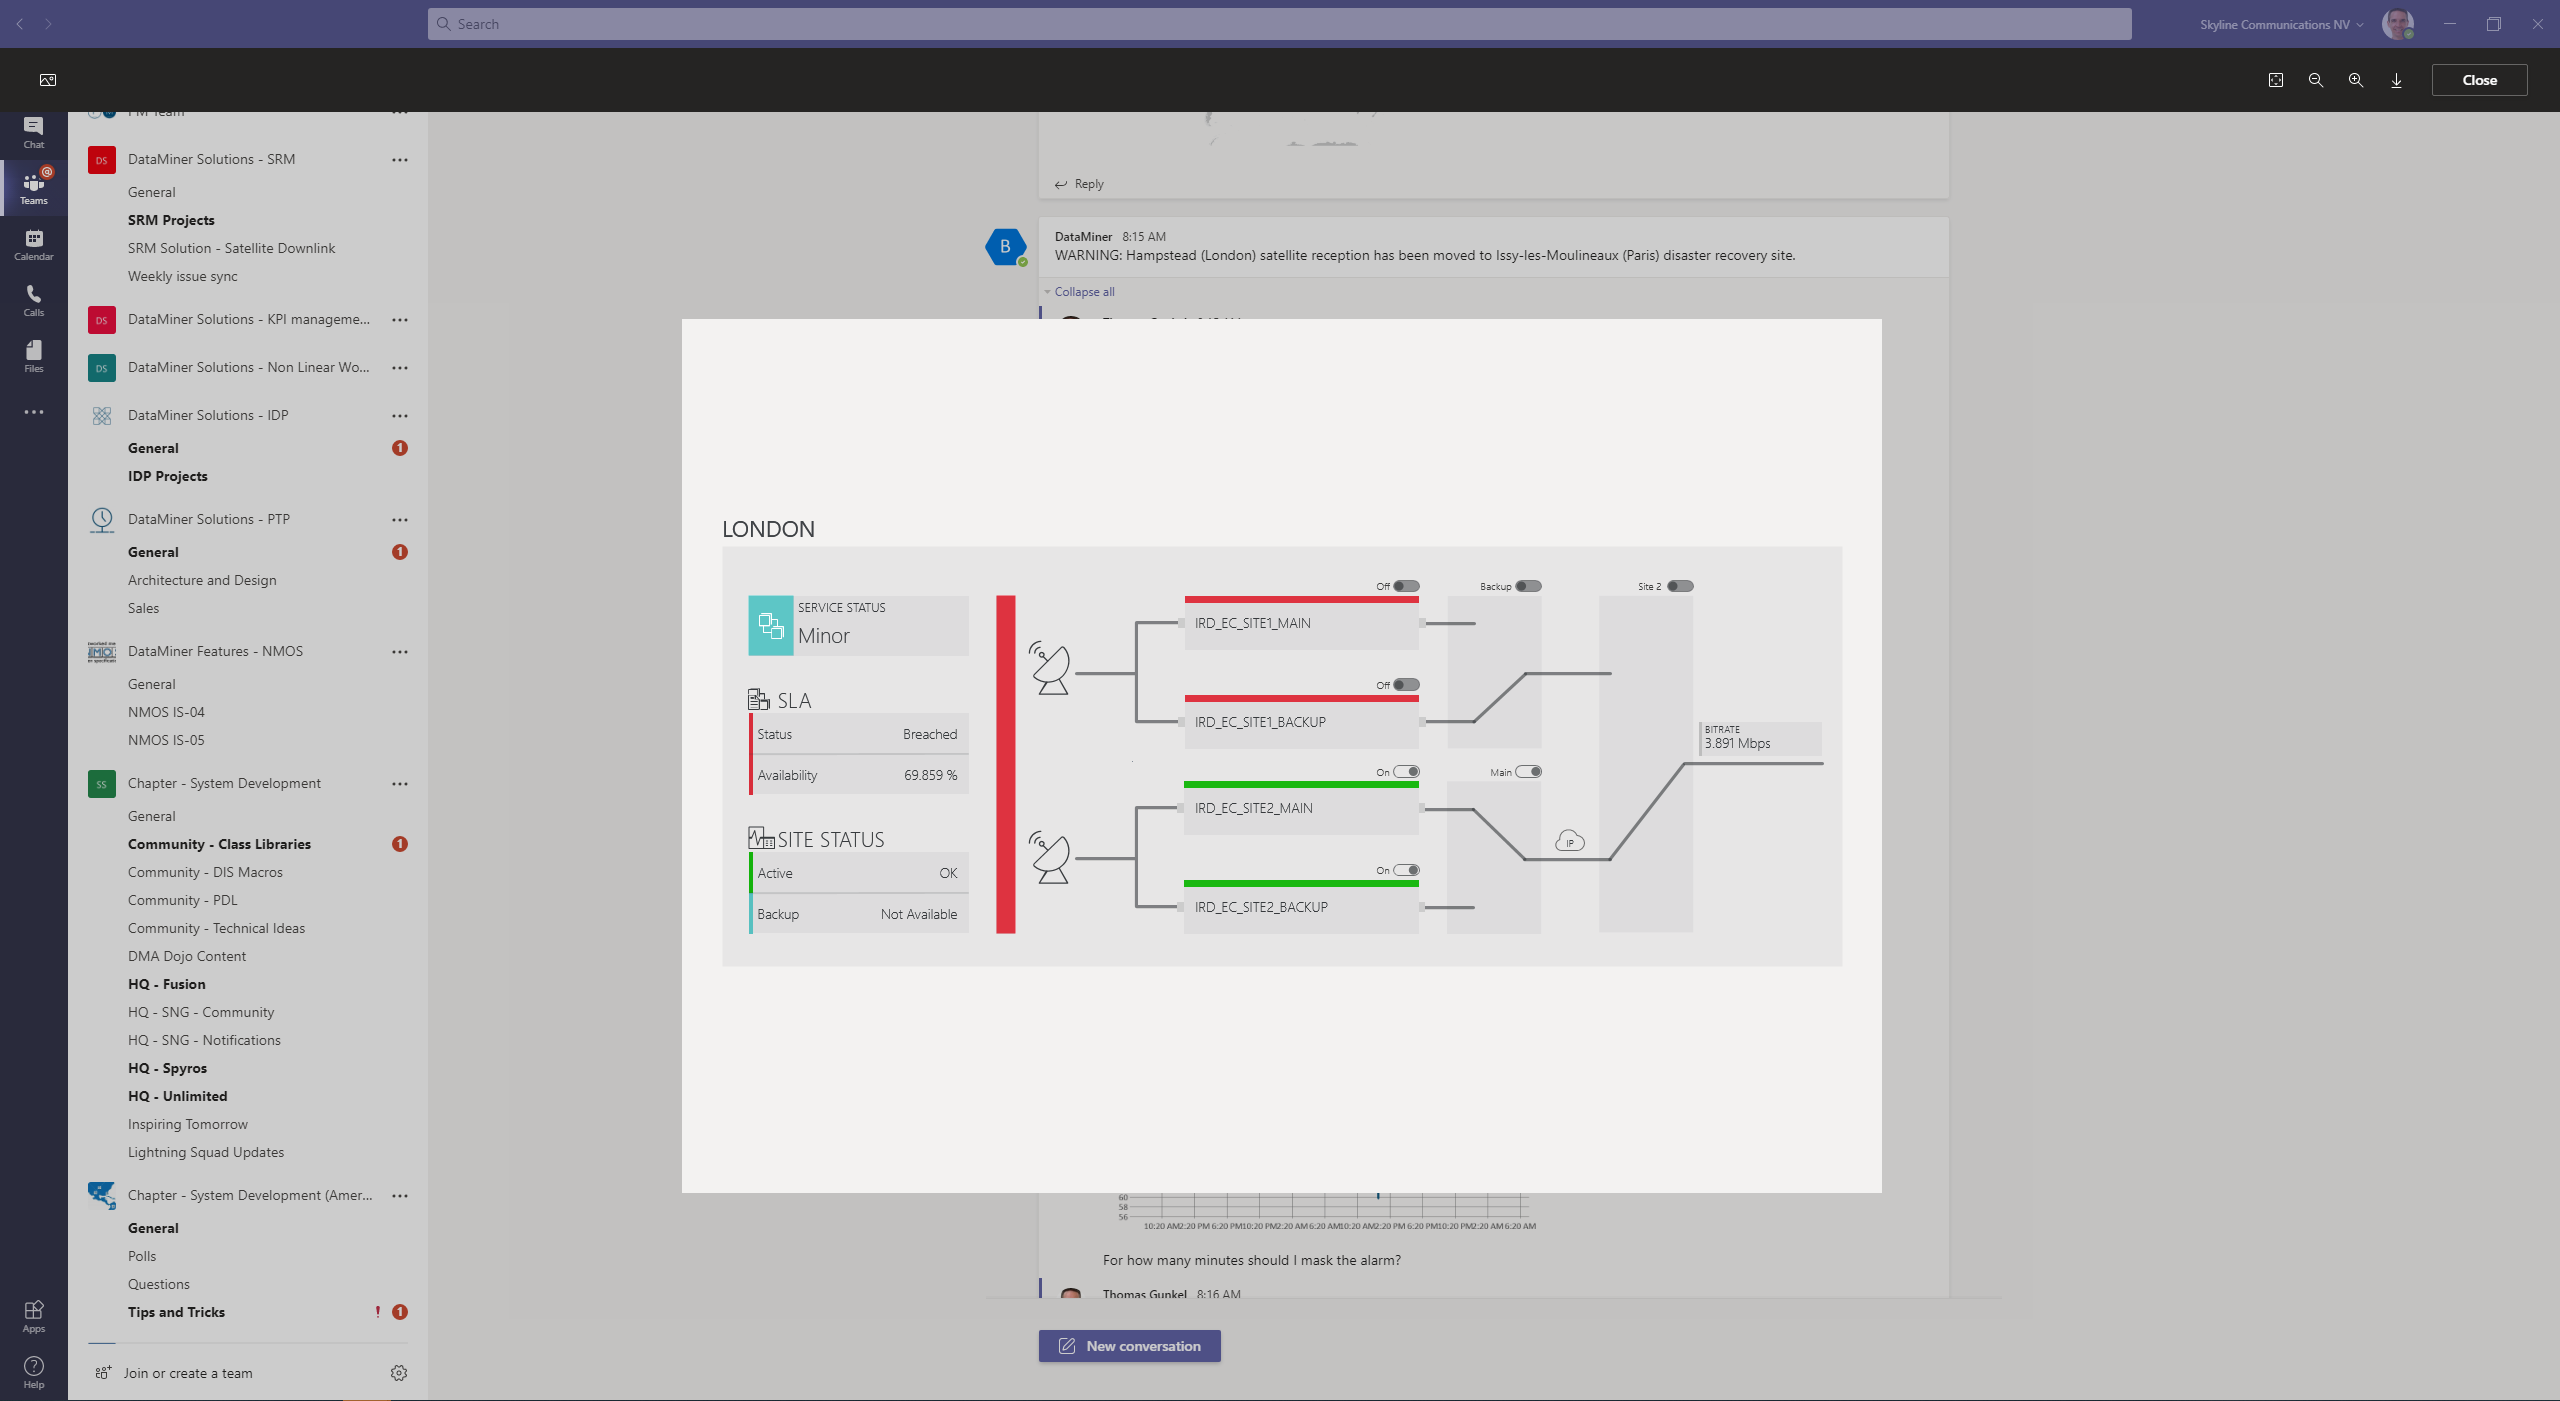Download the image from viewer toolbar

click(x=2396, y=80)
